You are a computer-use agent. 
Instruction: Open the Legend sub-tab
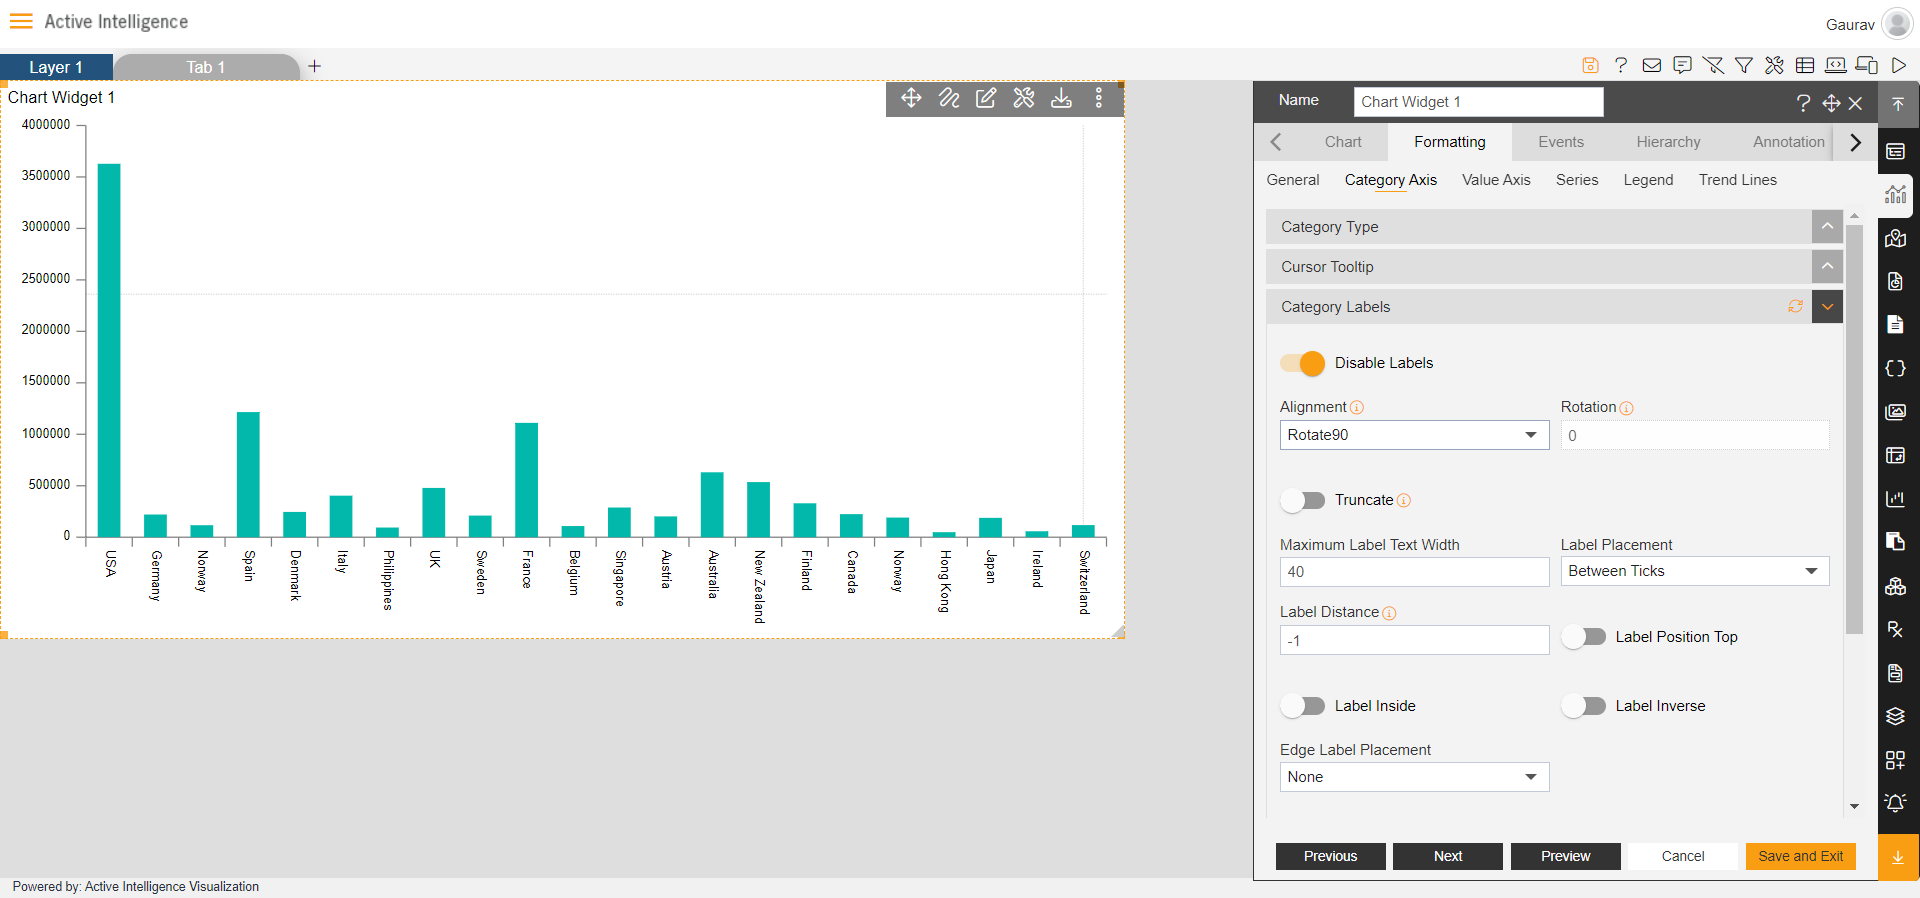(1648, 180)
